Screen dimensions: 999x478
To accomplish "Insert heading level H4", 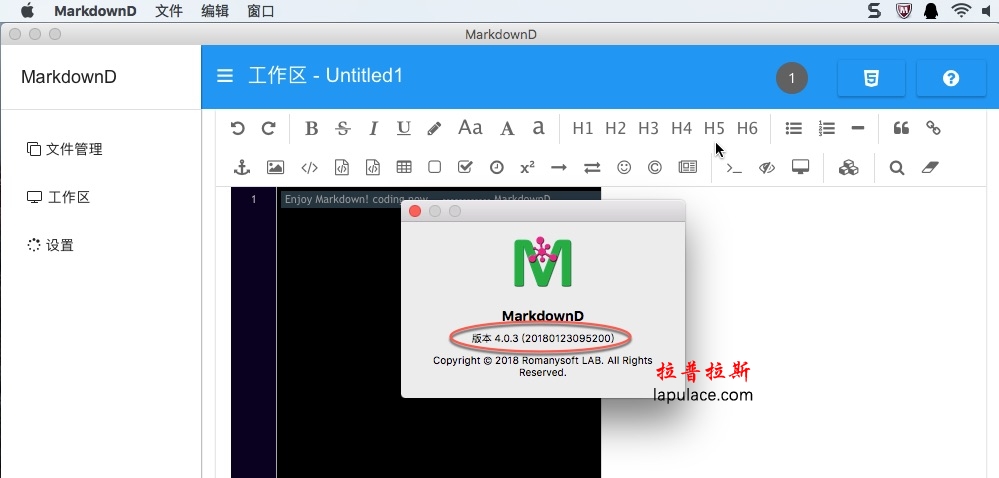I will pos(681,128).
